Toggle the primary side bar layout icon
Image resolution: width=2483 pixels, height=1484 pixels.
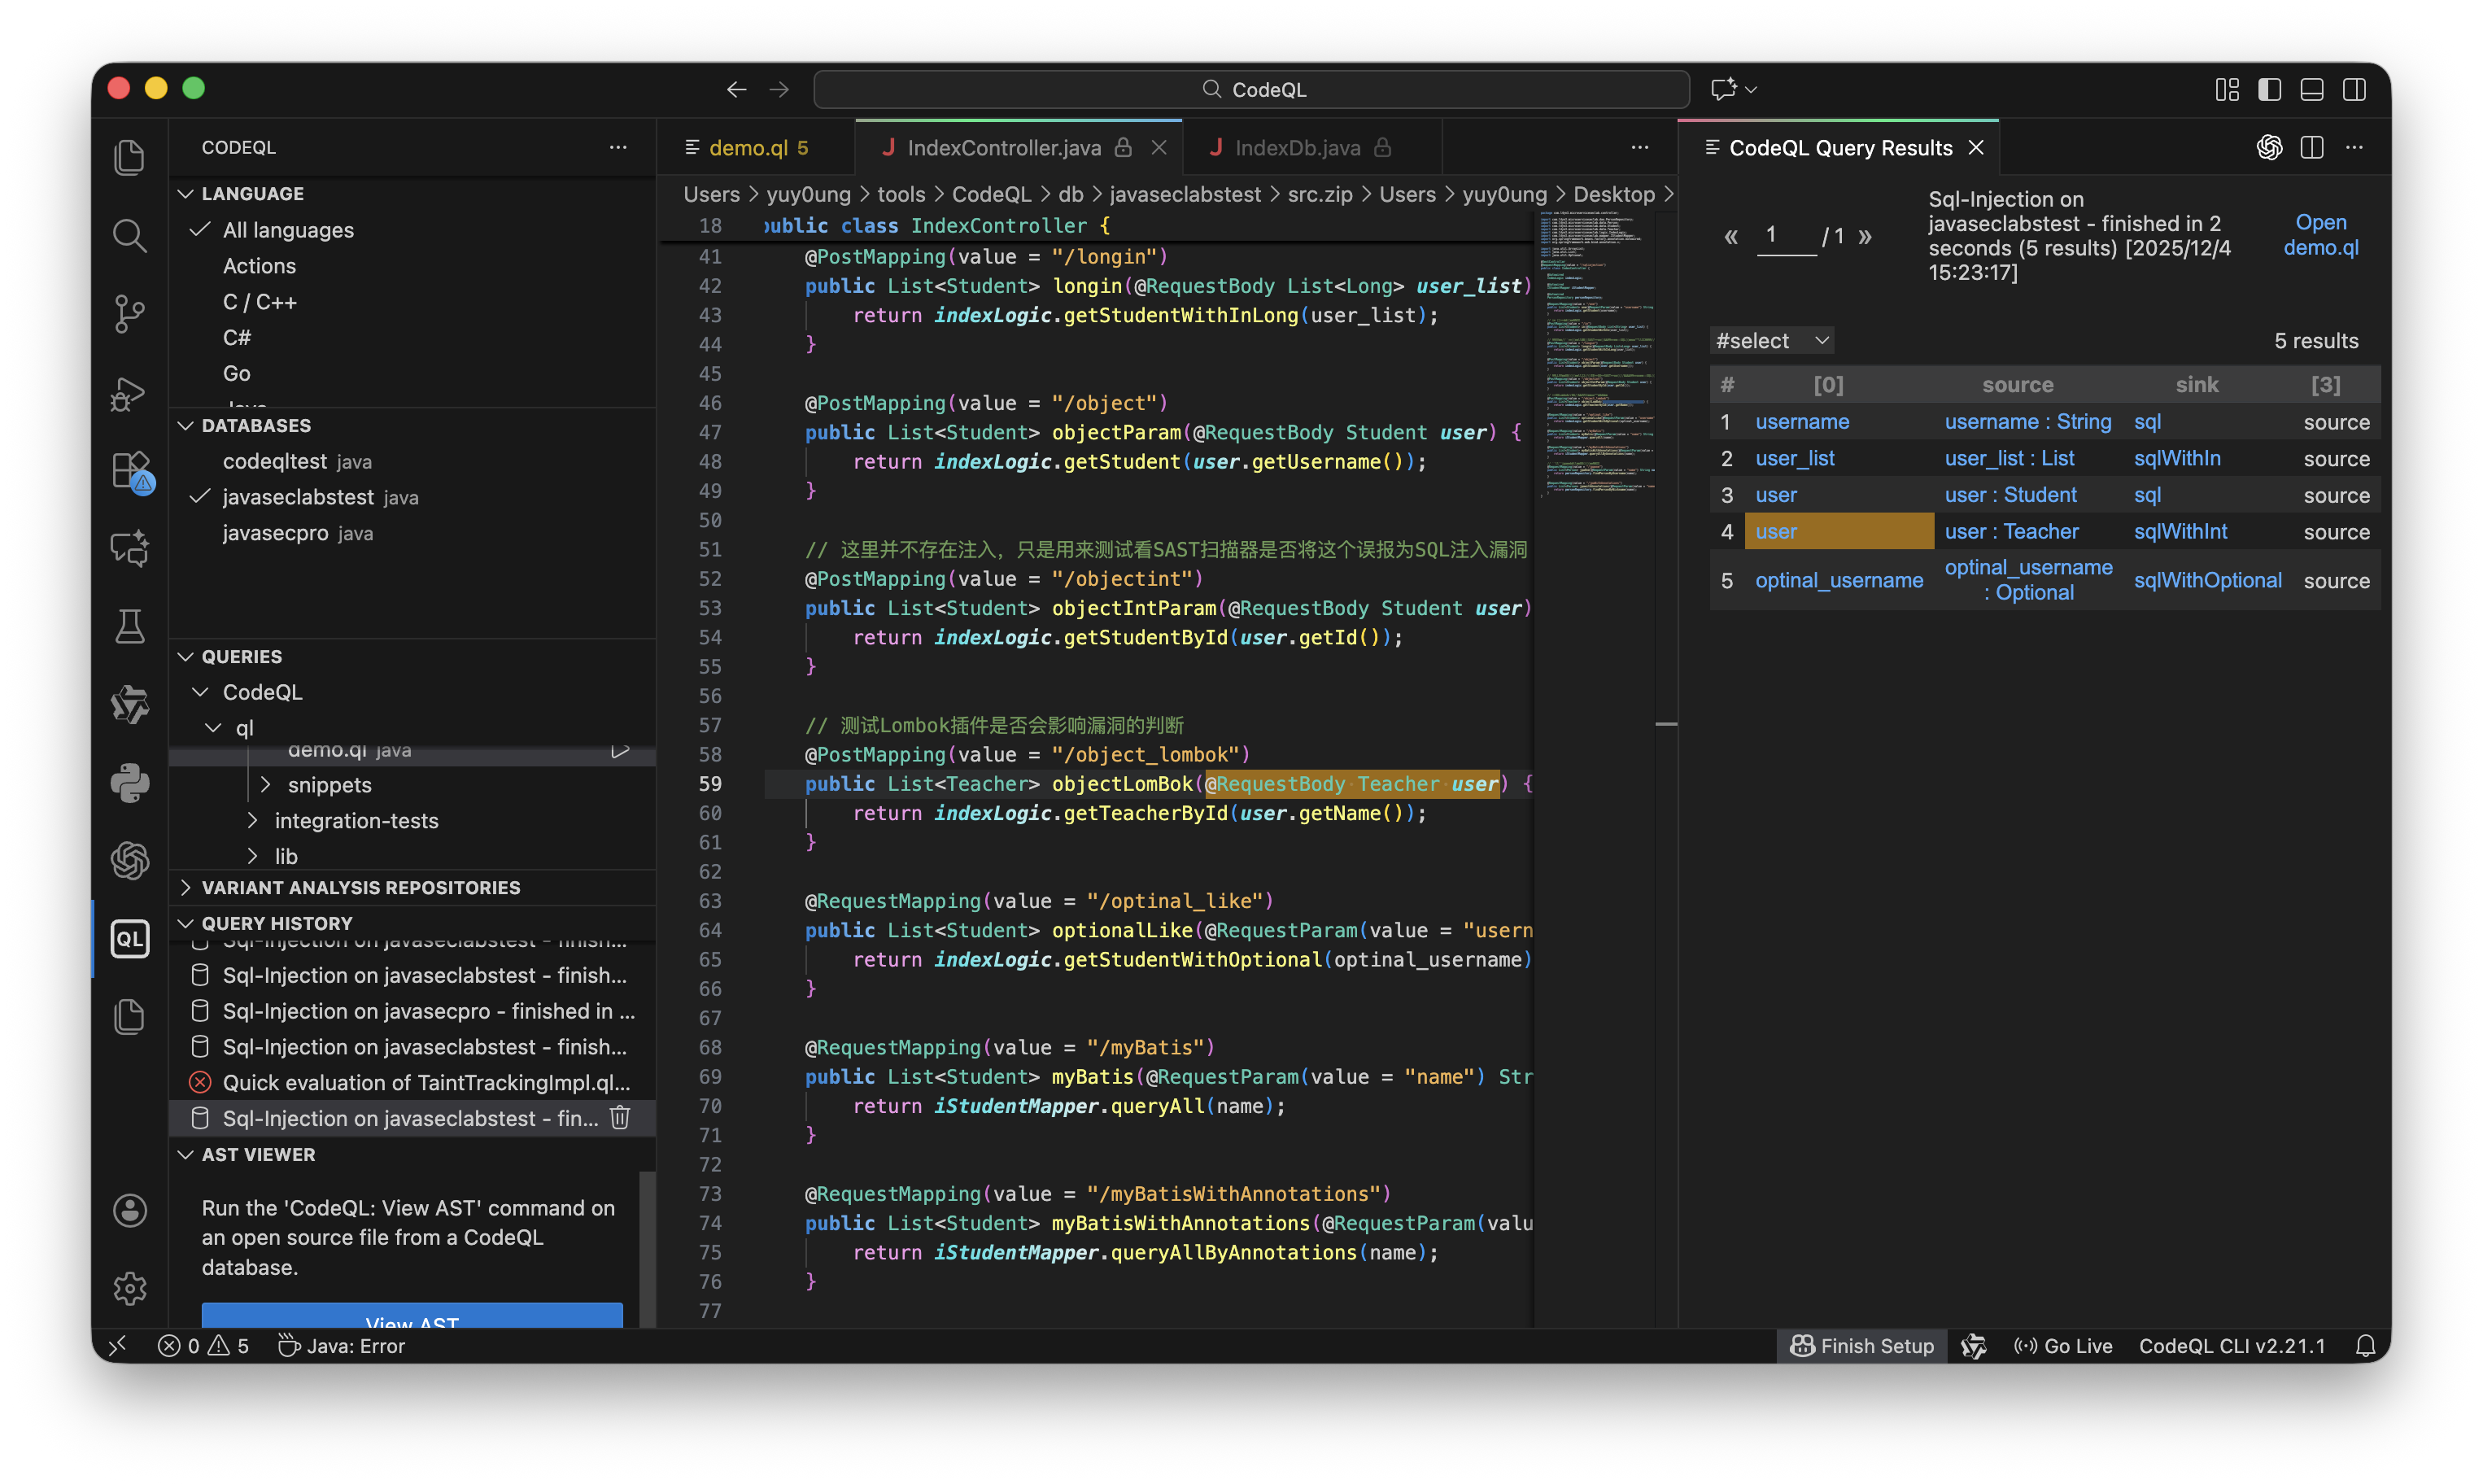2269,90
